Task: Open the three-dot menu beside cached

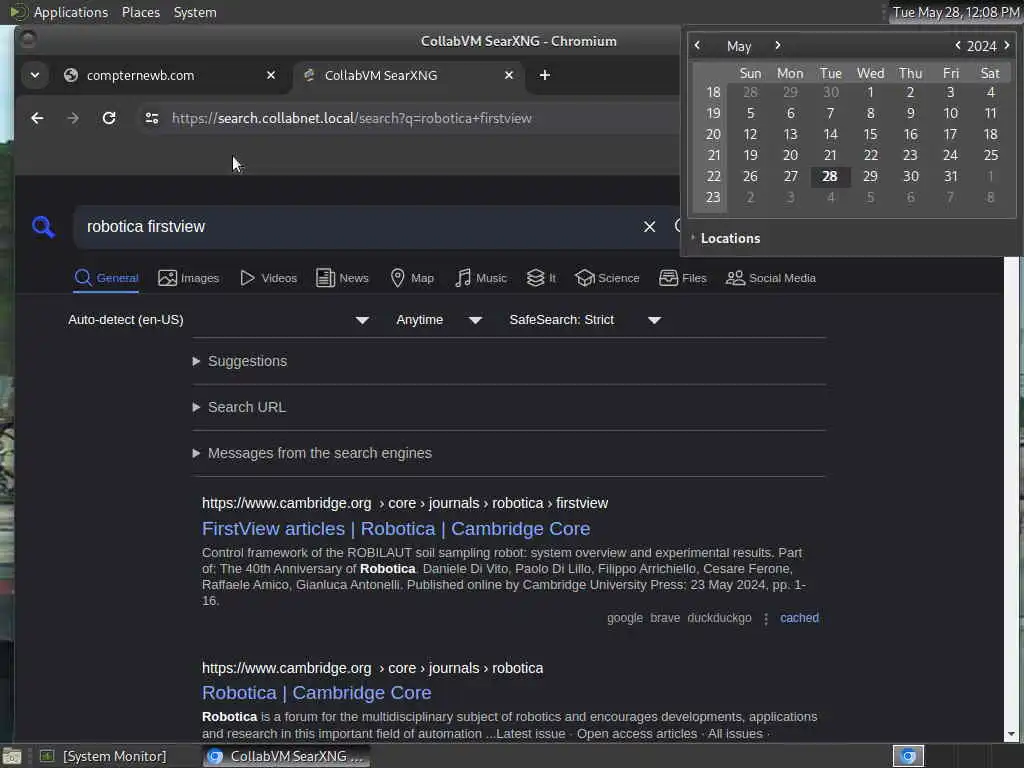Action: point(766,618)
